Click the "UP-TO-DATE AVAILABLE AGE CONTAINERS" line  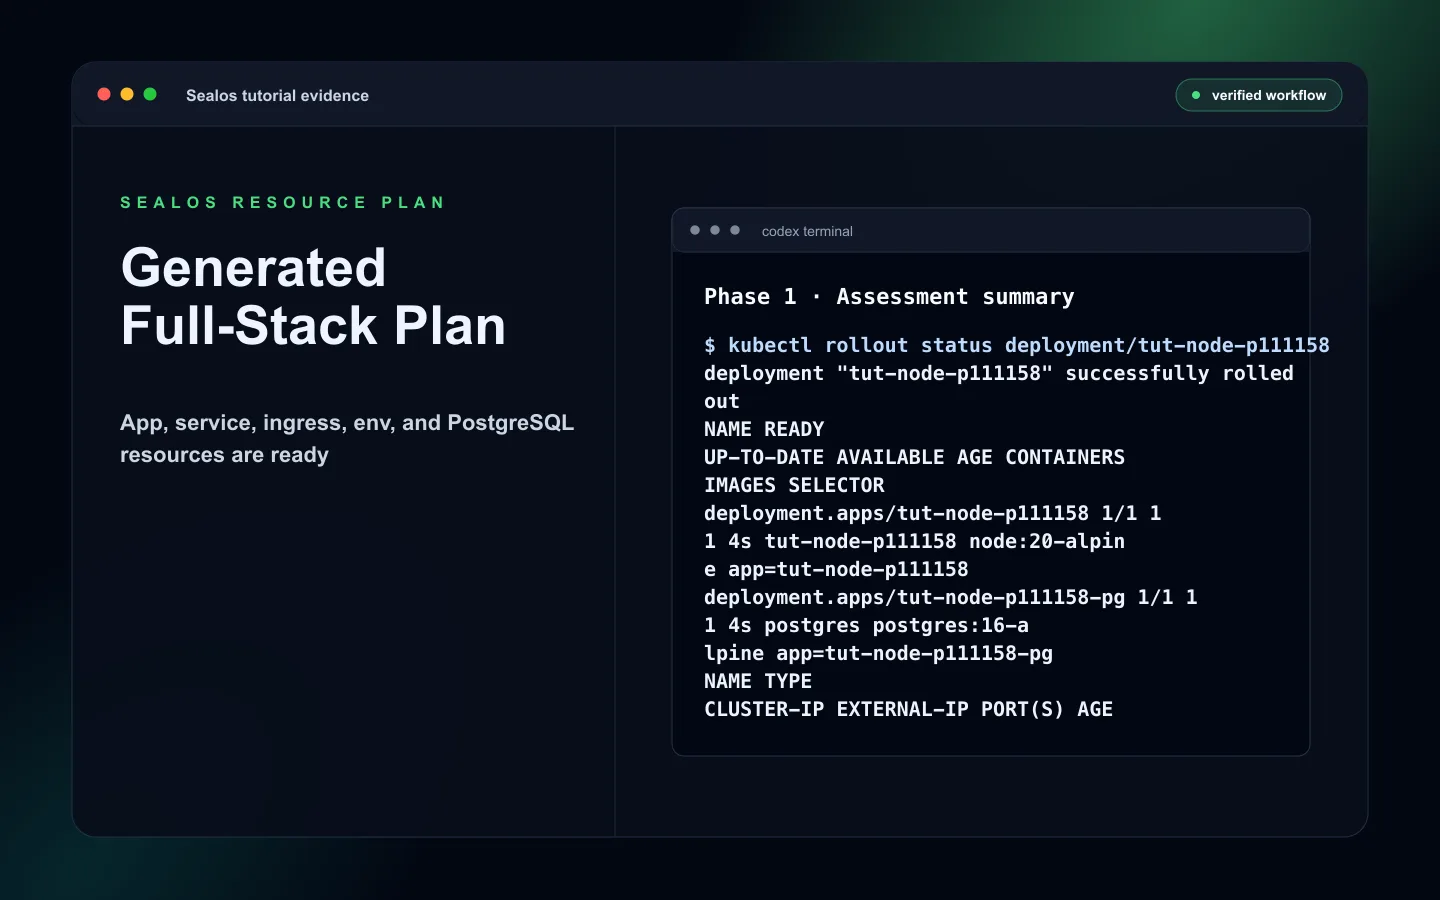coord(914,457)
